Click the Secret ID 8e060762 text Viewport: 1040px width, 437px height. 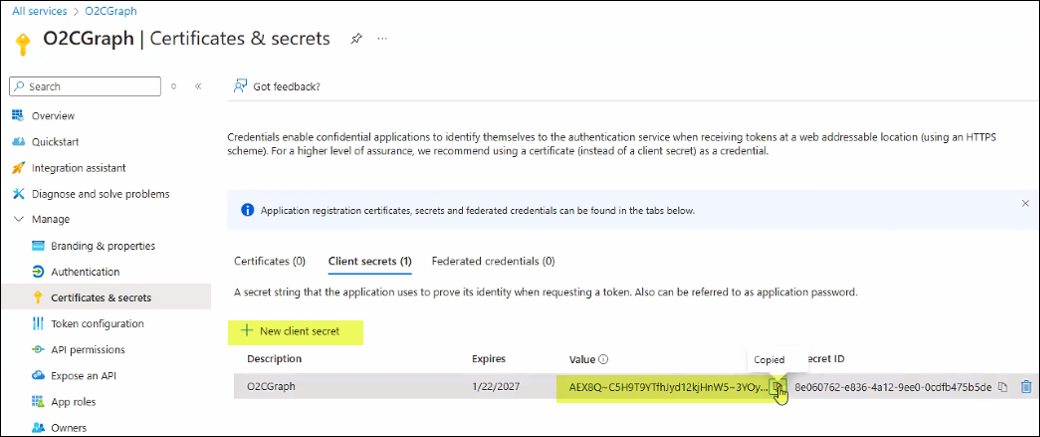[893, 387]
